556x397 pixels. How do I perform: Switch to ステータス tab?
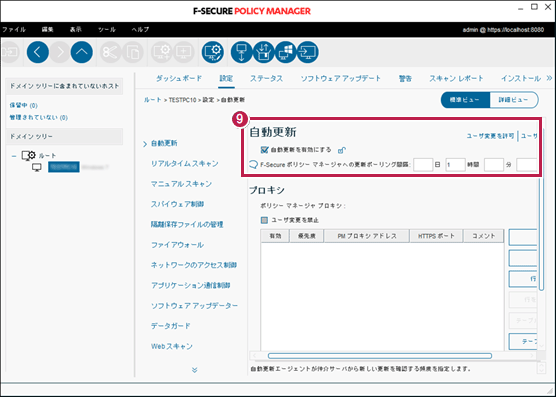coord(266,78)
